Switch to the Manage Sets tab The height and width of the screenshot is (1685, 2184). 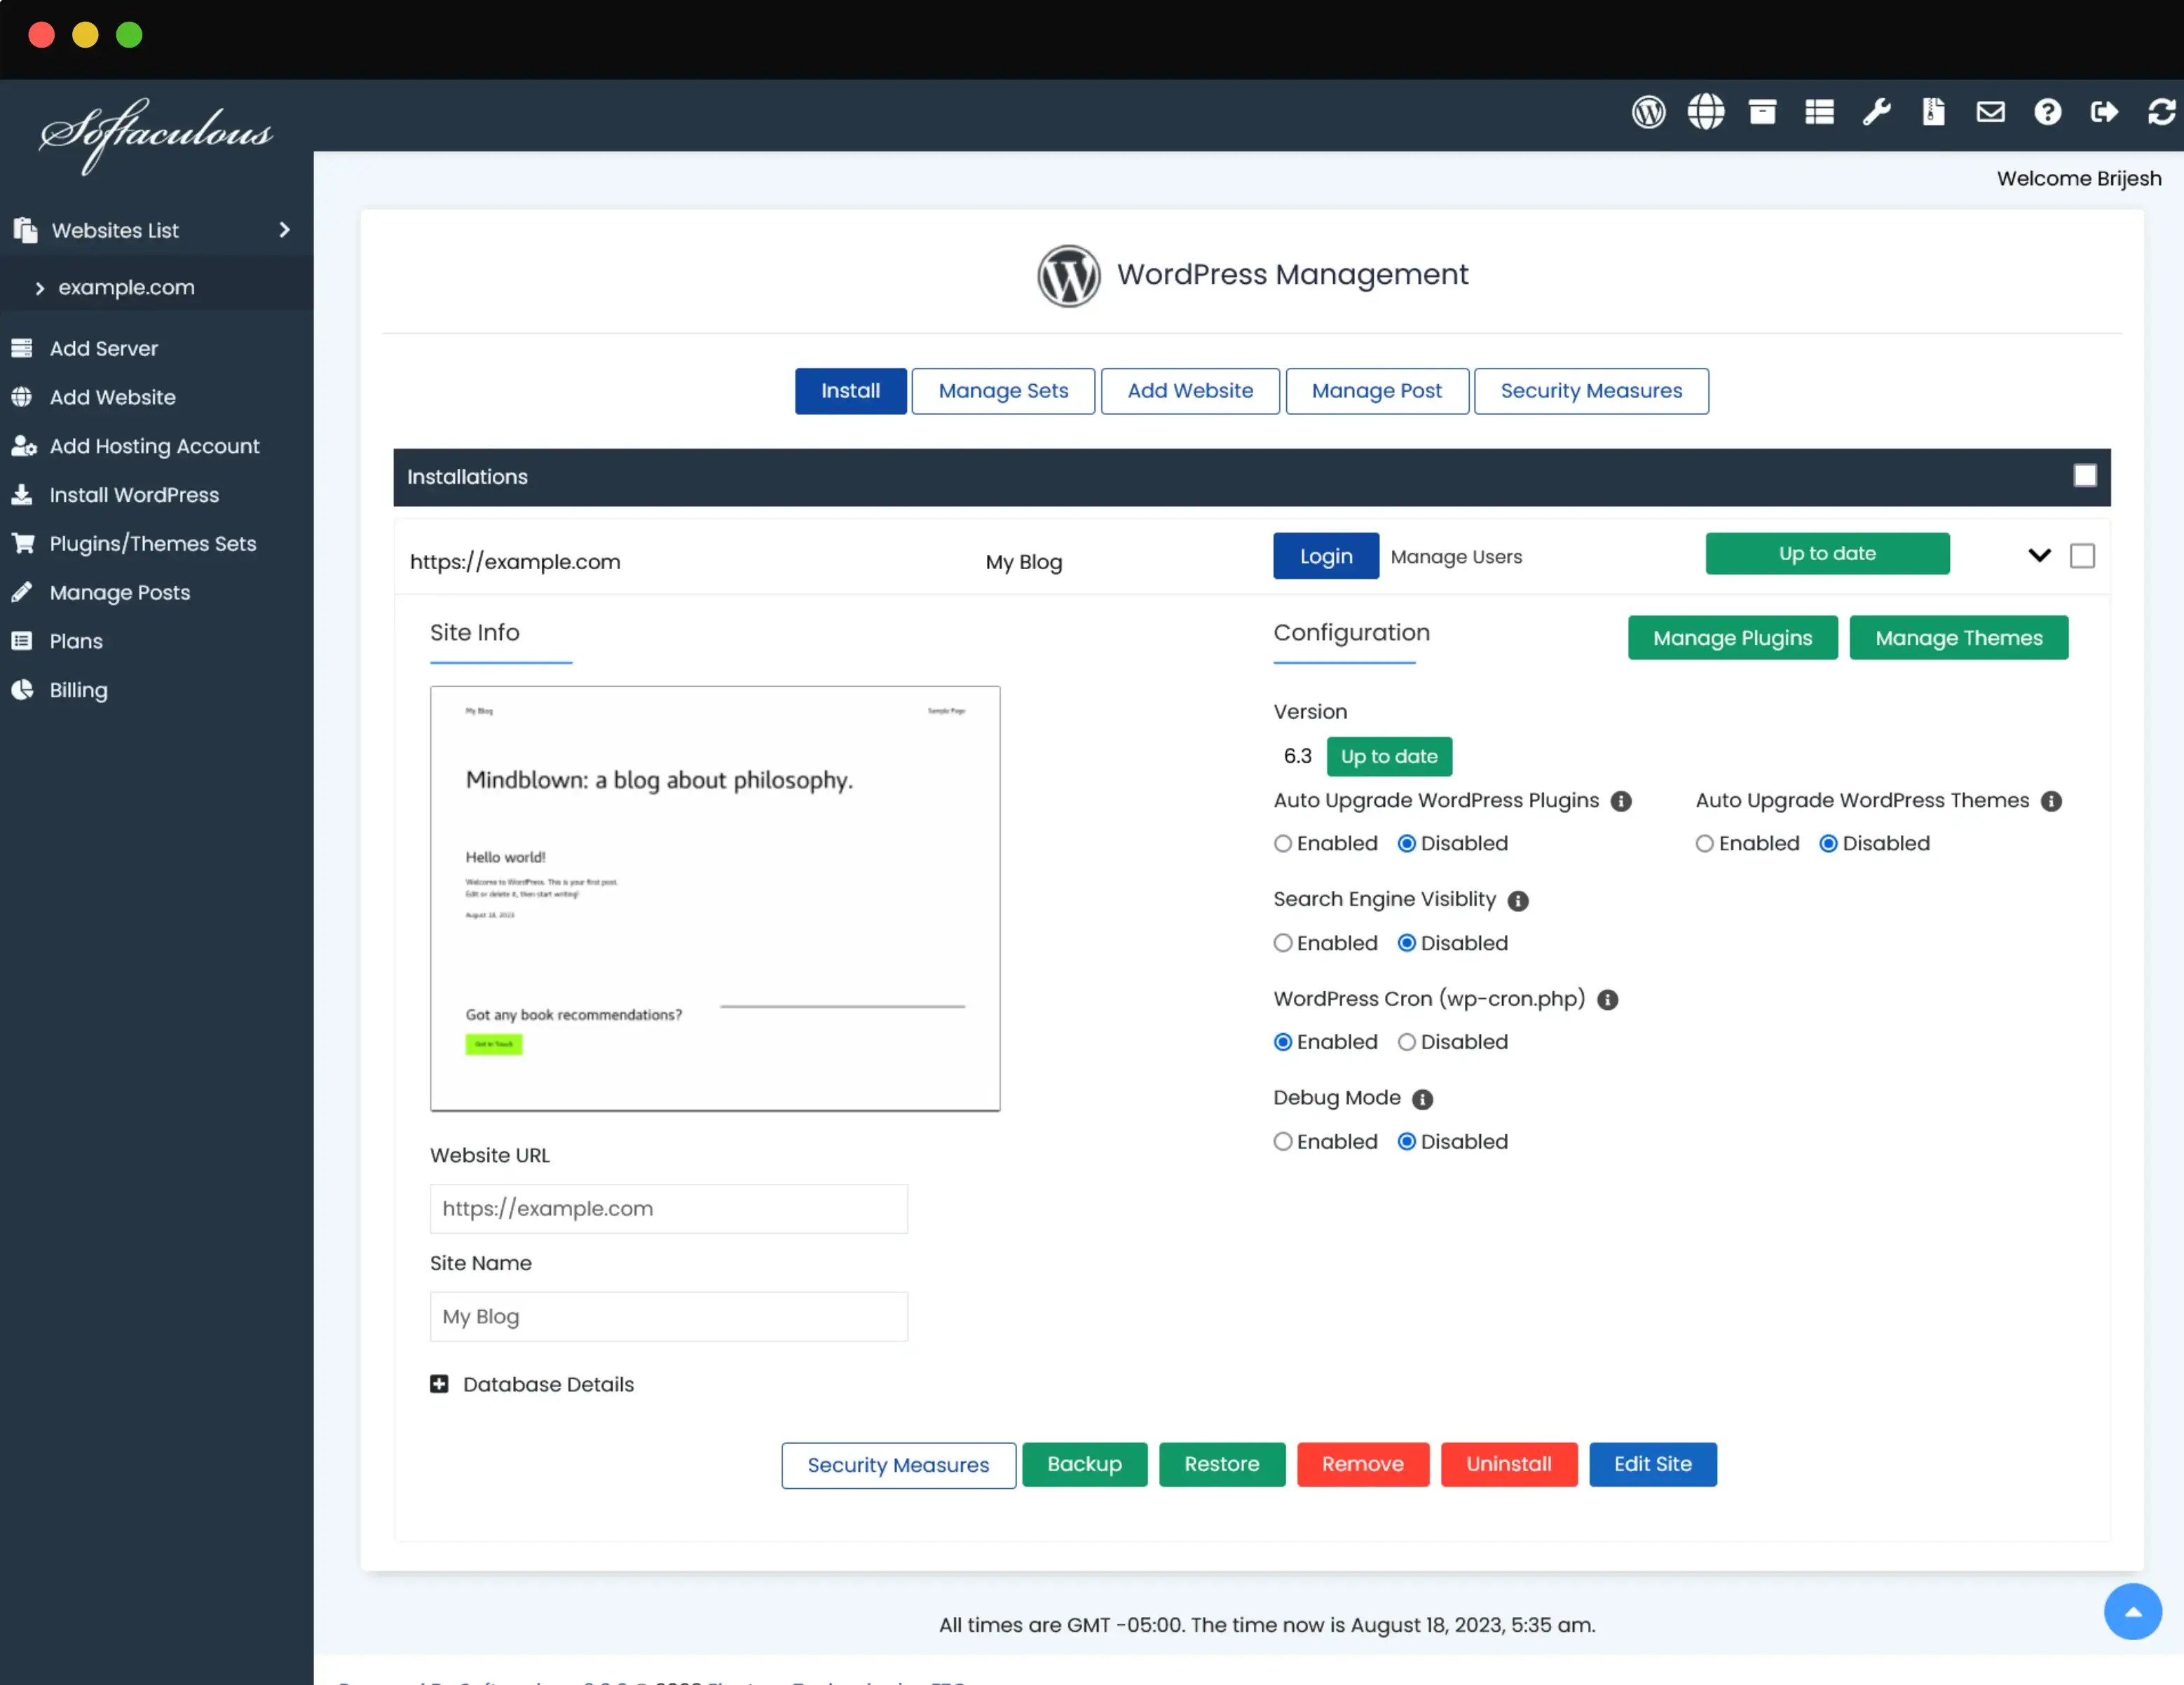tap(1002, 391)
